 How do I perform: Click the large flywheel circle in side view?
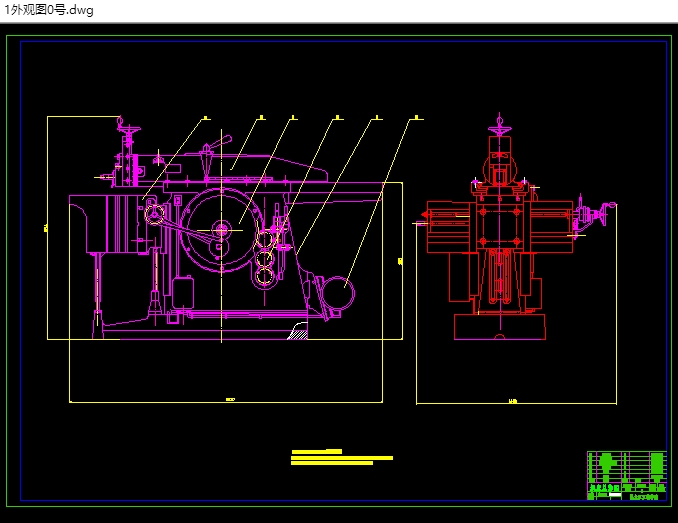tap(222, 230)
